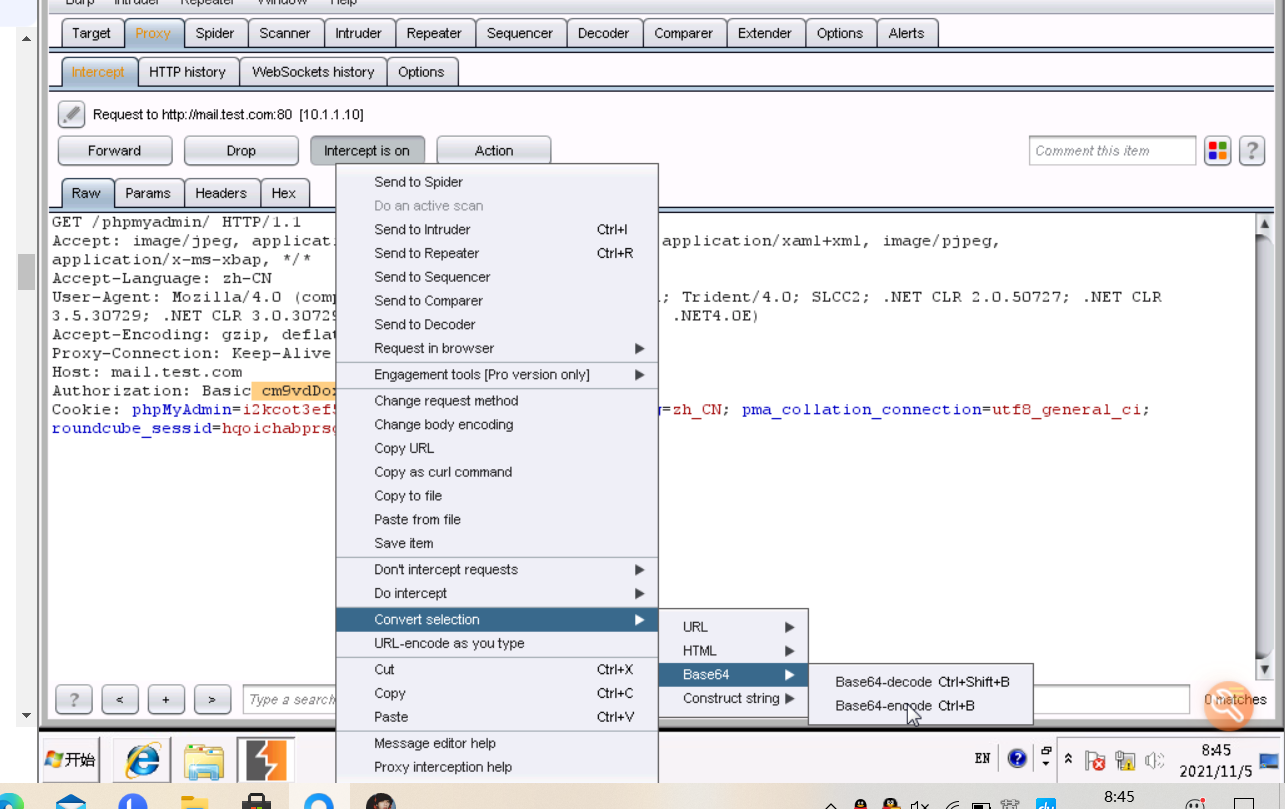Expand Engagement tools submenu
Image resolution: width=1285 pixels, height=809 pixels.
[497, 374]
